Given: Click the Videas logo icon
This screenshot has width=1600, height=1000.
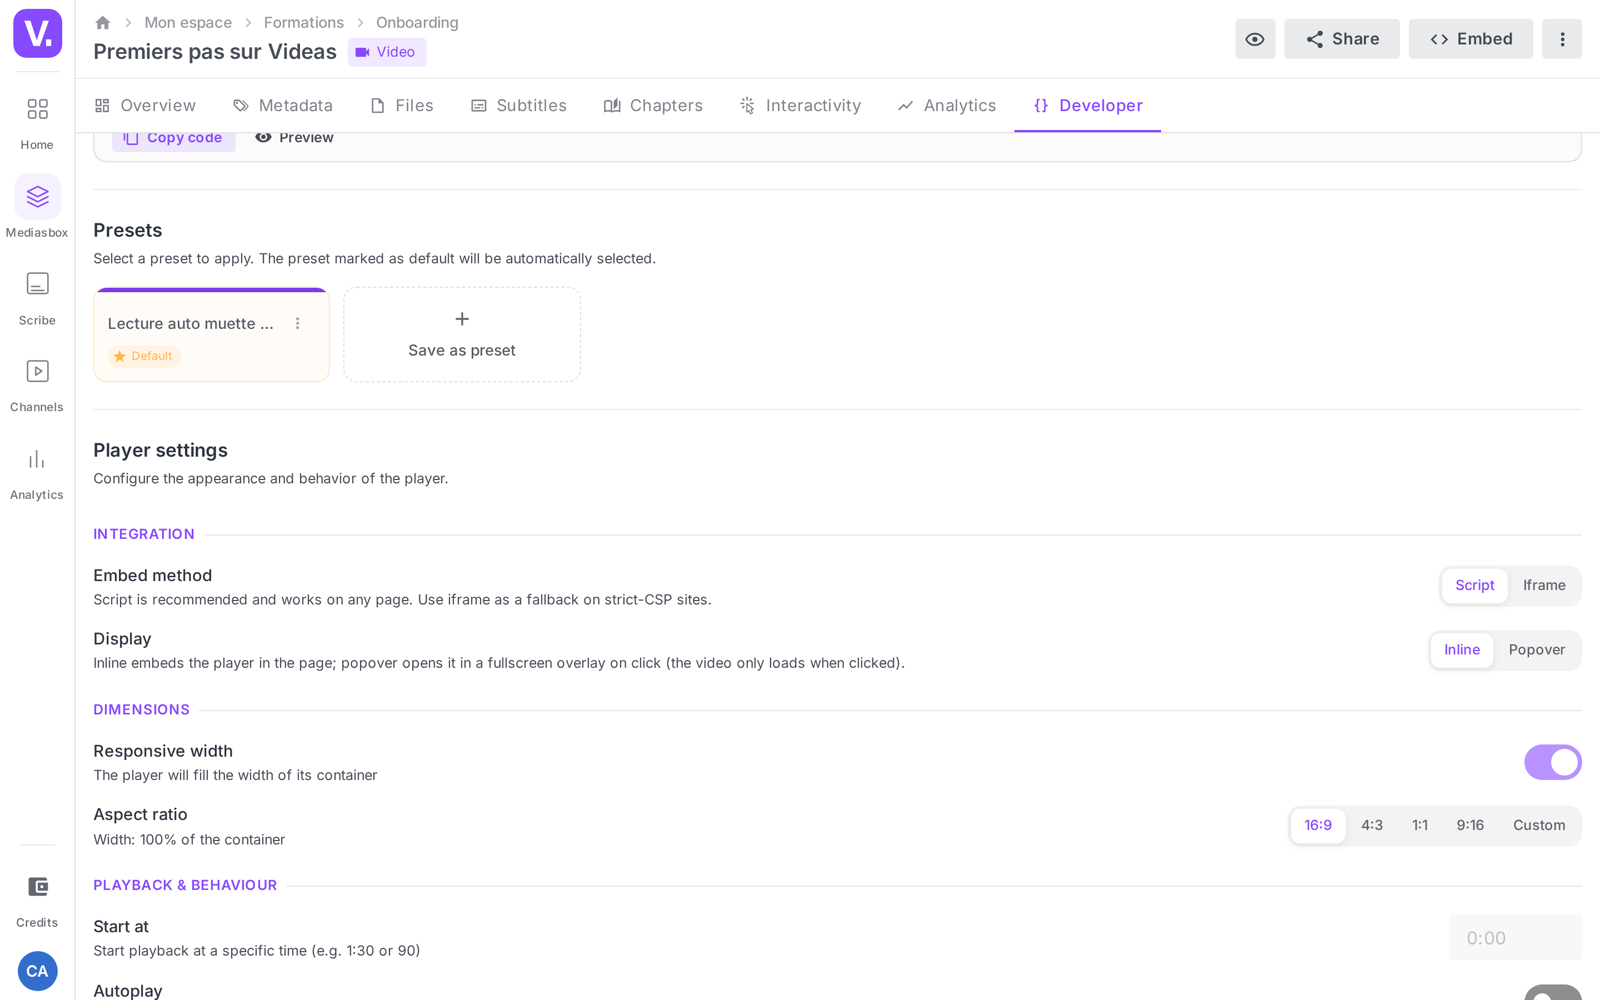Looking at the screenshot, I should 37,33.
